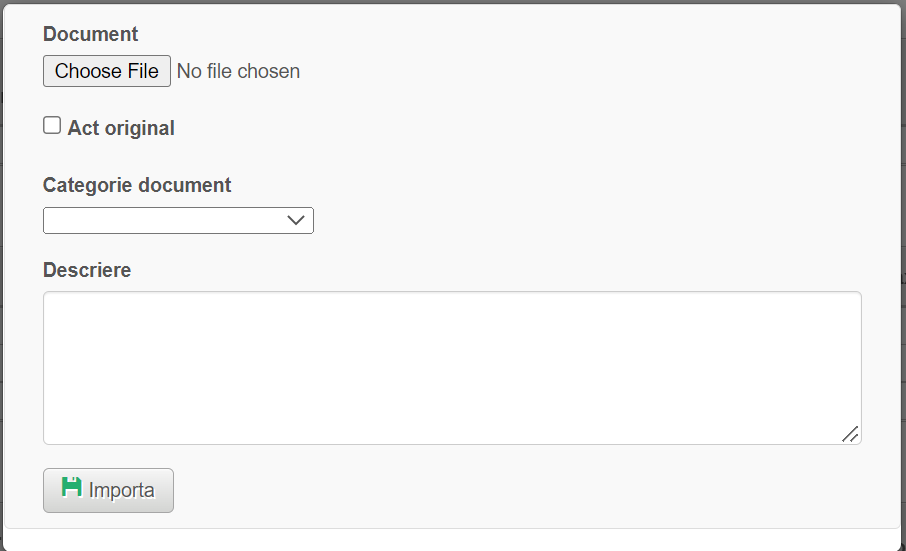Viewport: 906px width, 551px height.
Task: Click the Descriere textarea resize handle
Action: (x=850, y=433)
